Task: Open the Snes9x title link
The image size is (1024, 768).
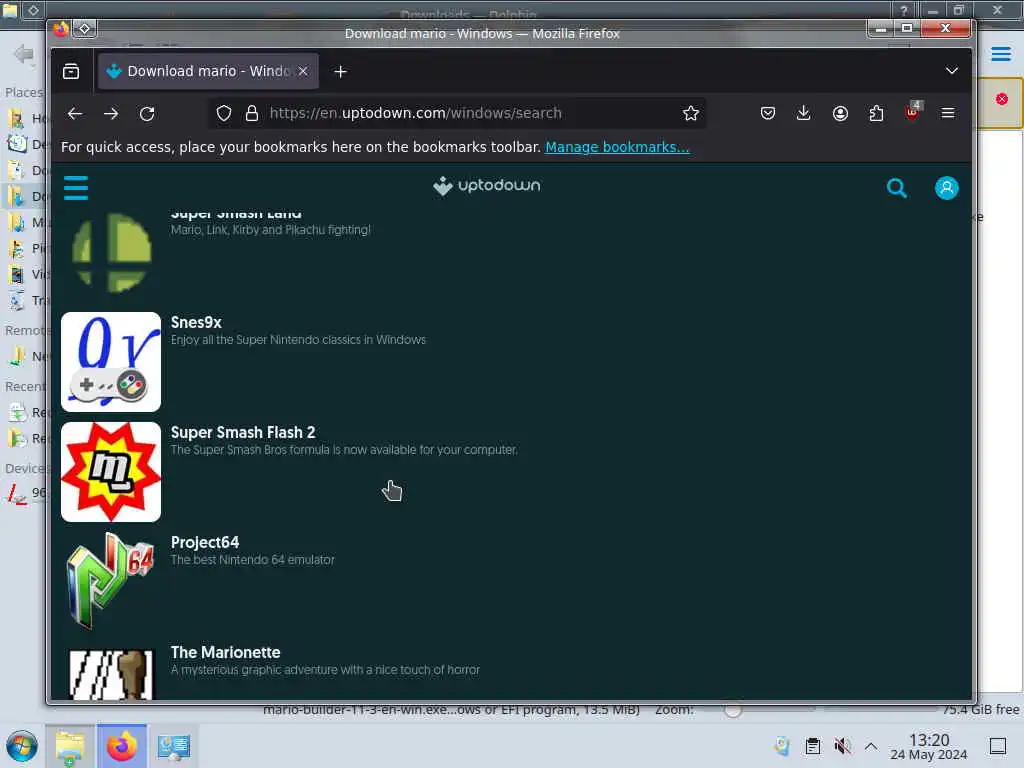Action: pyautogui.click(x=196, y=323)
